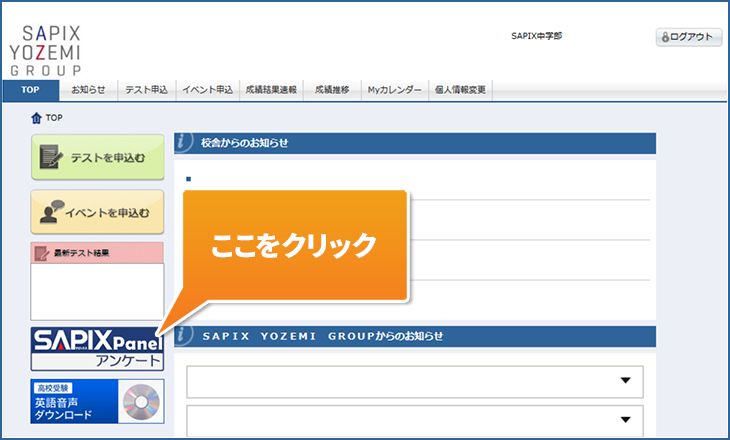Viewport: 730px width, 440px height.
Task: Click the テストを申込む green button
Action: [98, 157]
